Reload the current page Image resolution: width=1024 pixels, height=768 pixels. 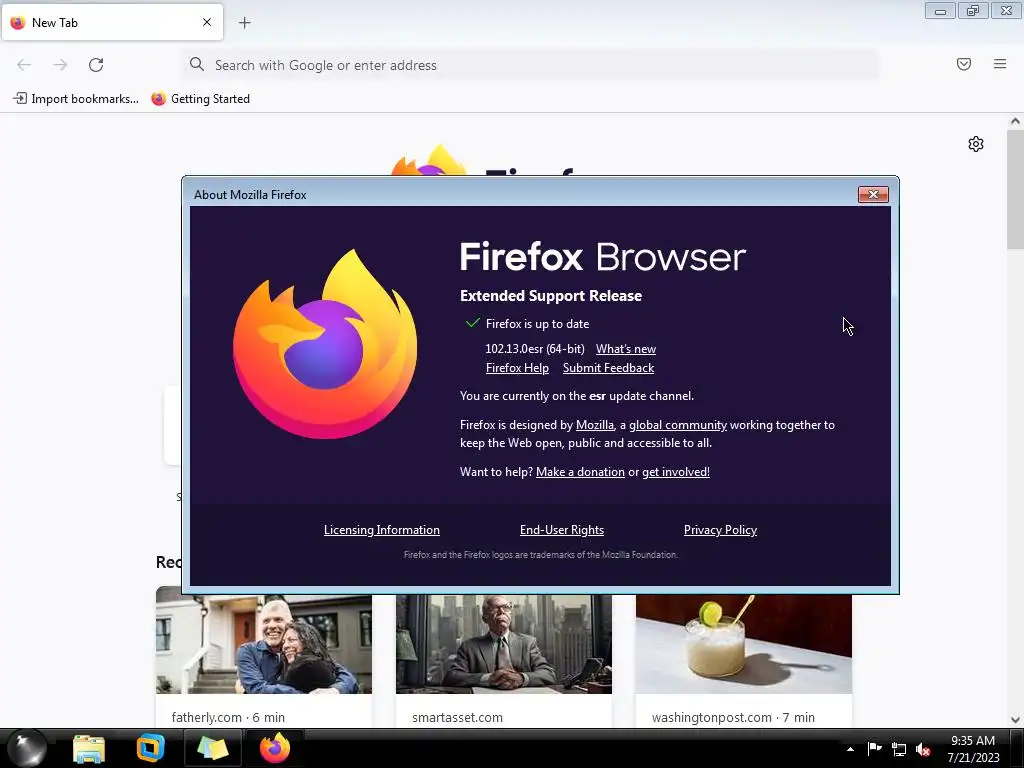coord(96,65)
